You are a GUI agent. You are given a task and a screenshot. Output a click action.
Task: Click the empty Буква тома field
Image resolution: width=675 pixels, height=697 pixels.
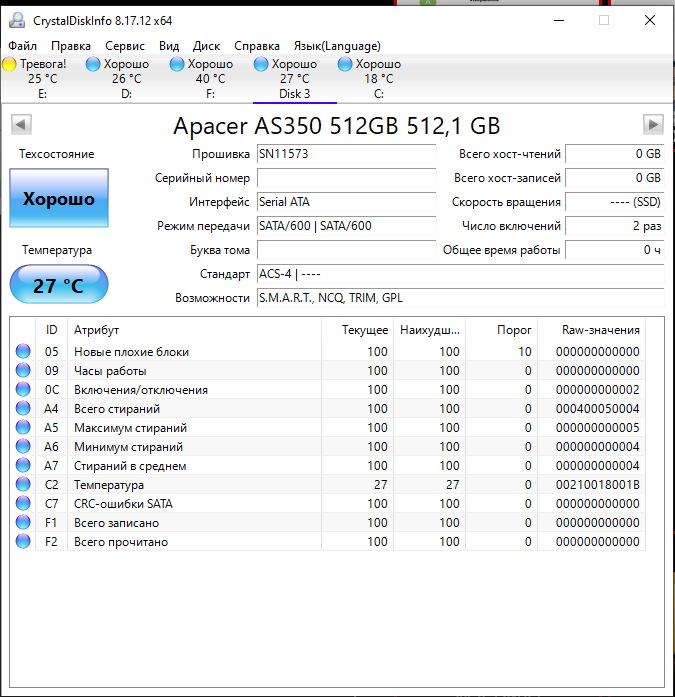(346, 250)
